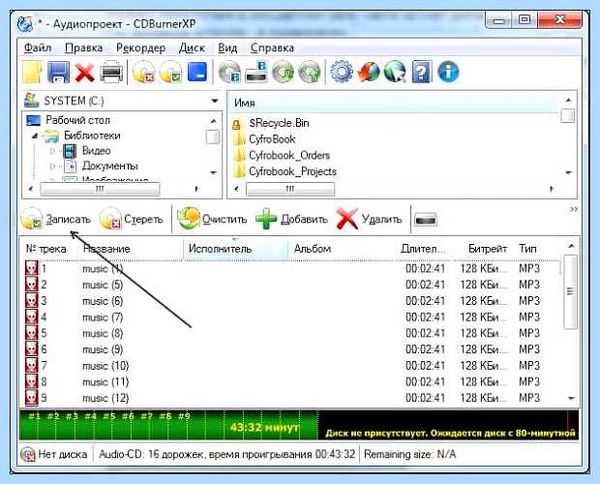Click the $Recycle.Bin folder icon
The height and width of the screenshot is (484, 600).
237,123
